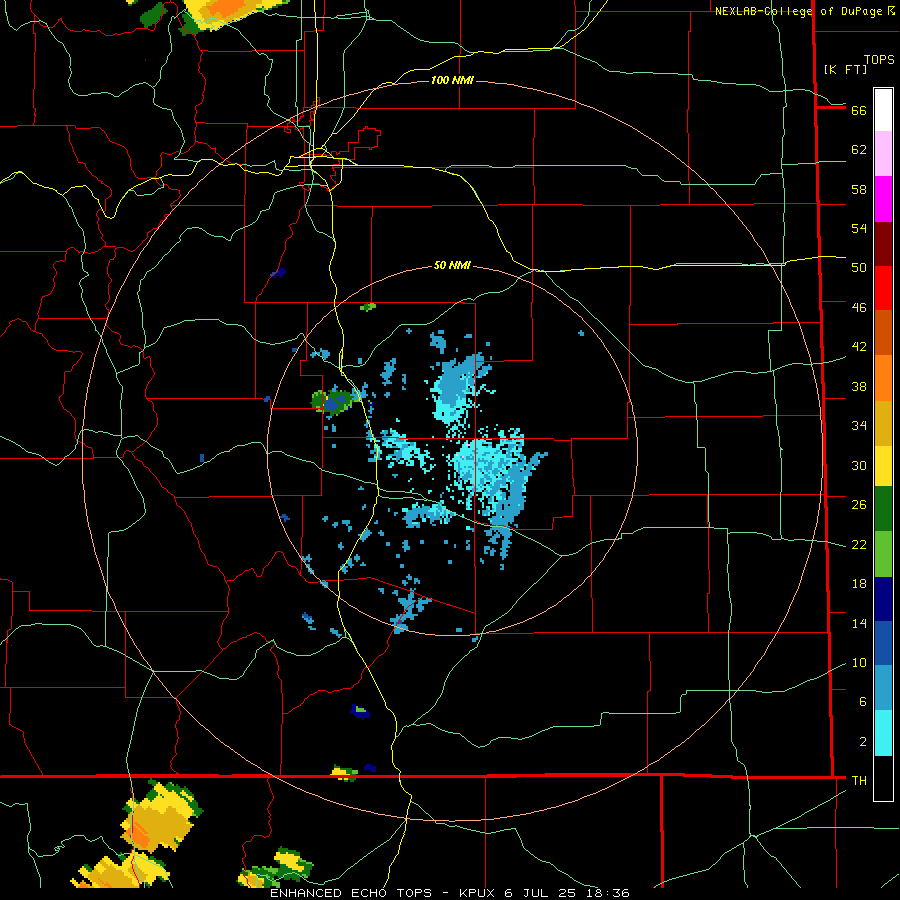The width and height of the screenshot is (900, 900).
Task: Click the medium blue legend swatch
Action: 883,643
